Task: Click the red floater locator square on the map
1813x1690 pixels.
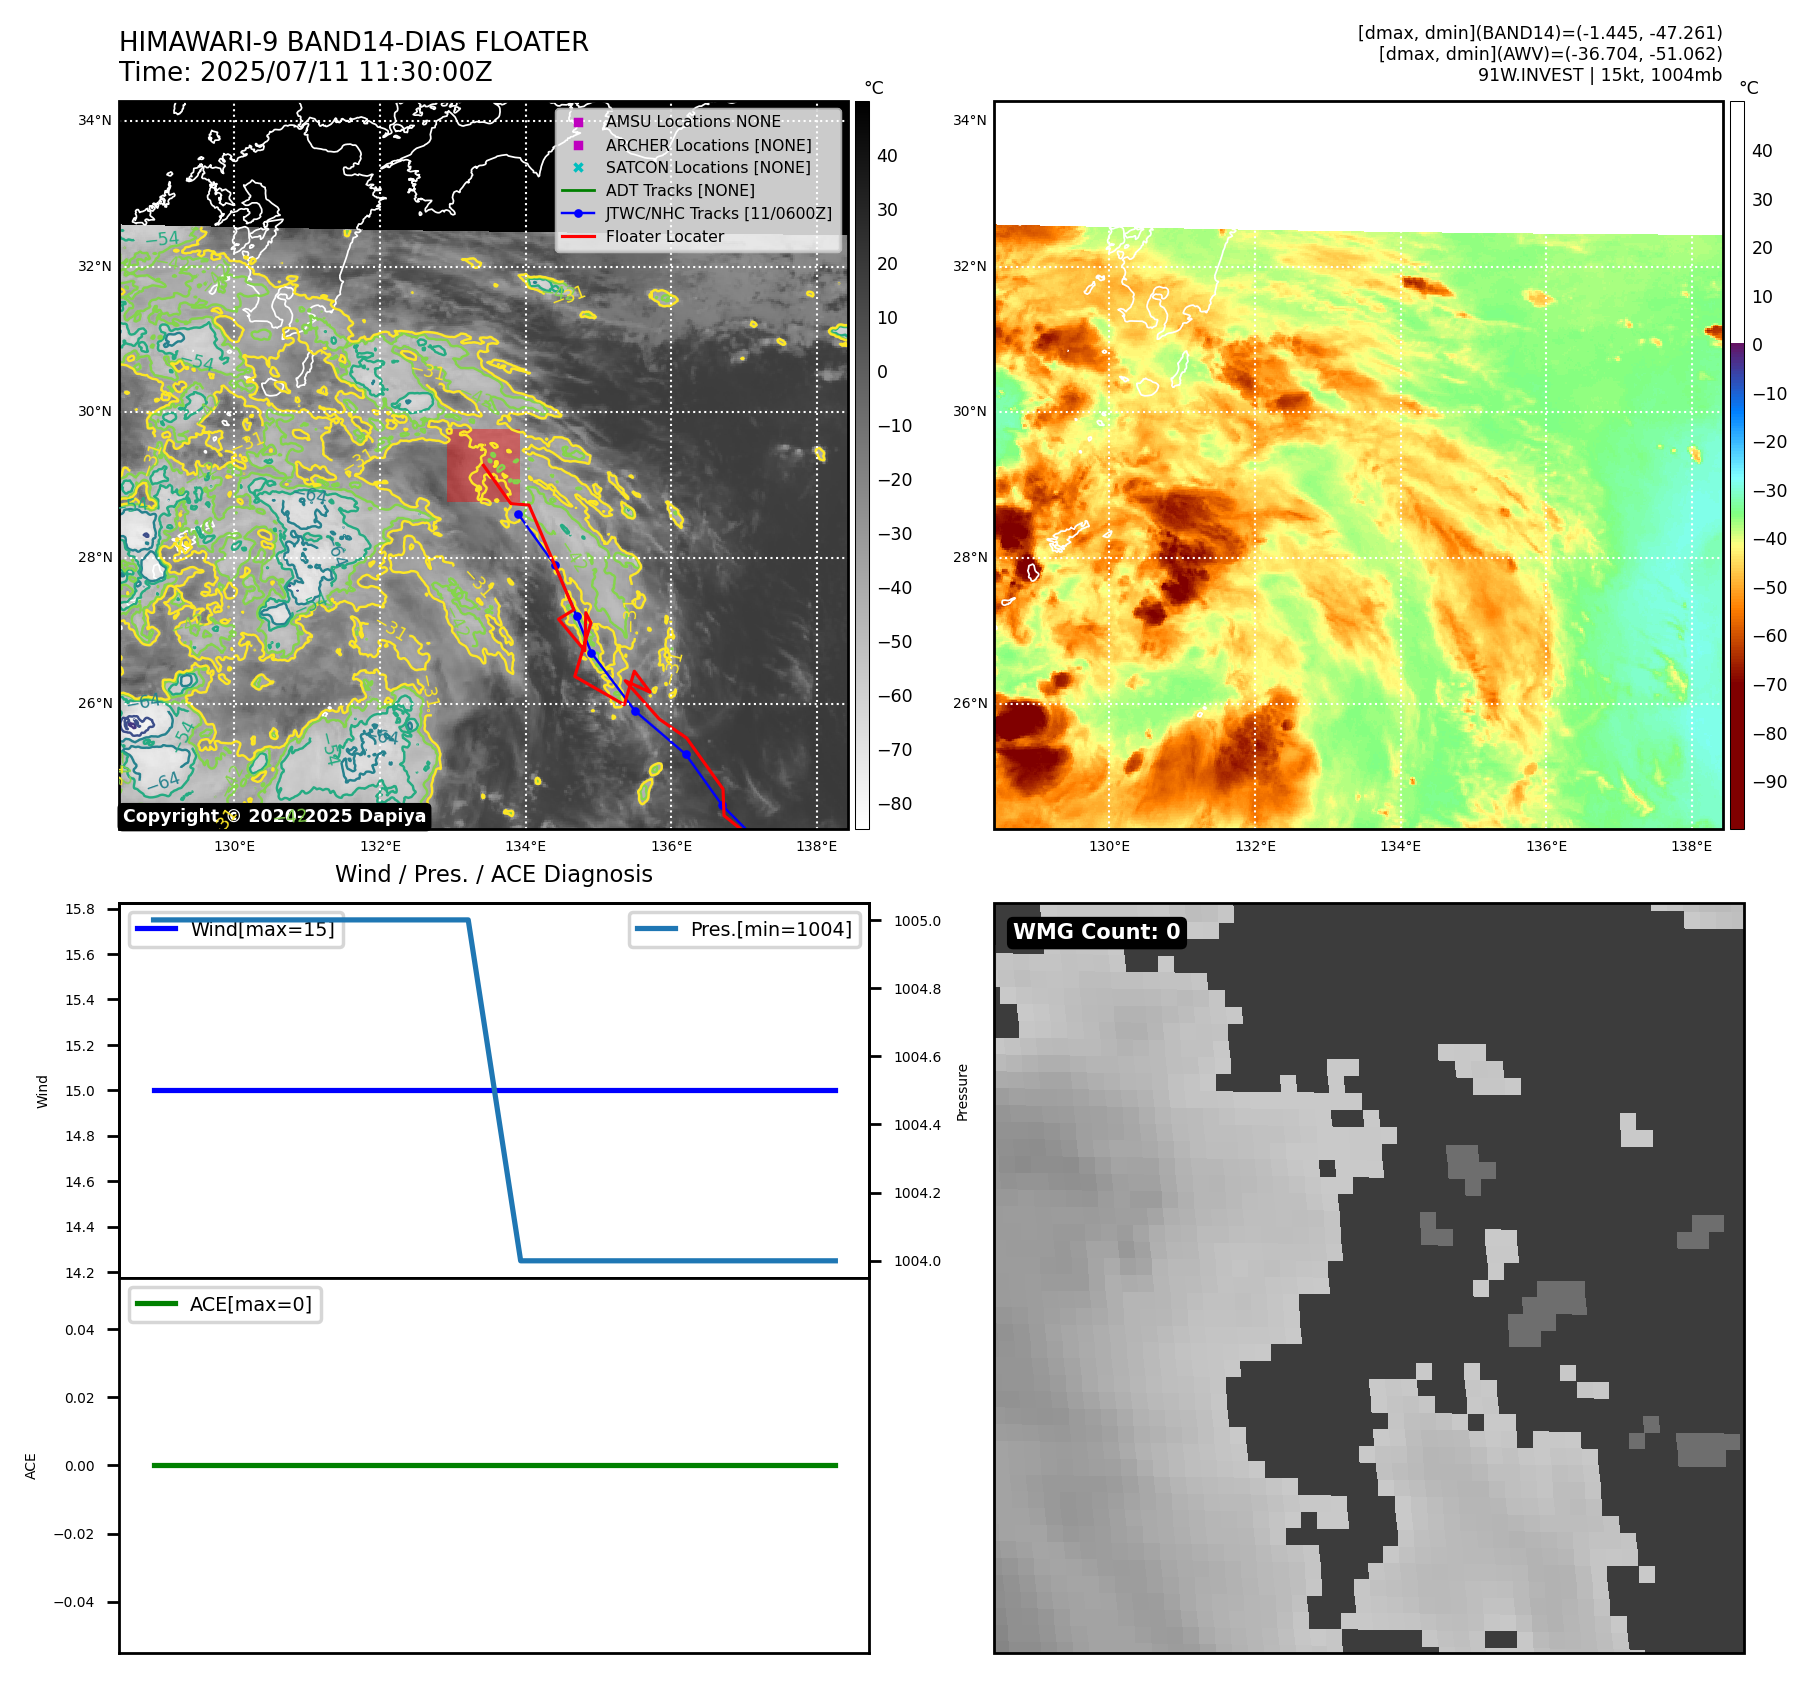Action: 484,466
